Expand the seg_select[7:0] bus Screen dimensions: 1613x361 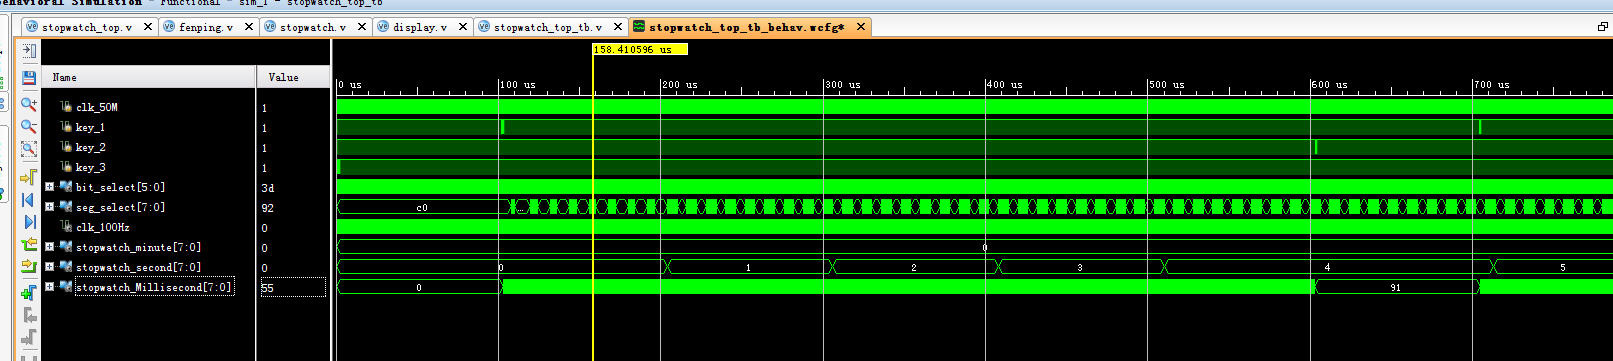(49, 206)
